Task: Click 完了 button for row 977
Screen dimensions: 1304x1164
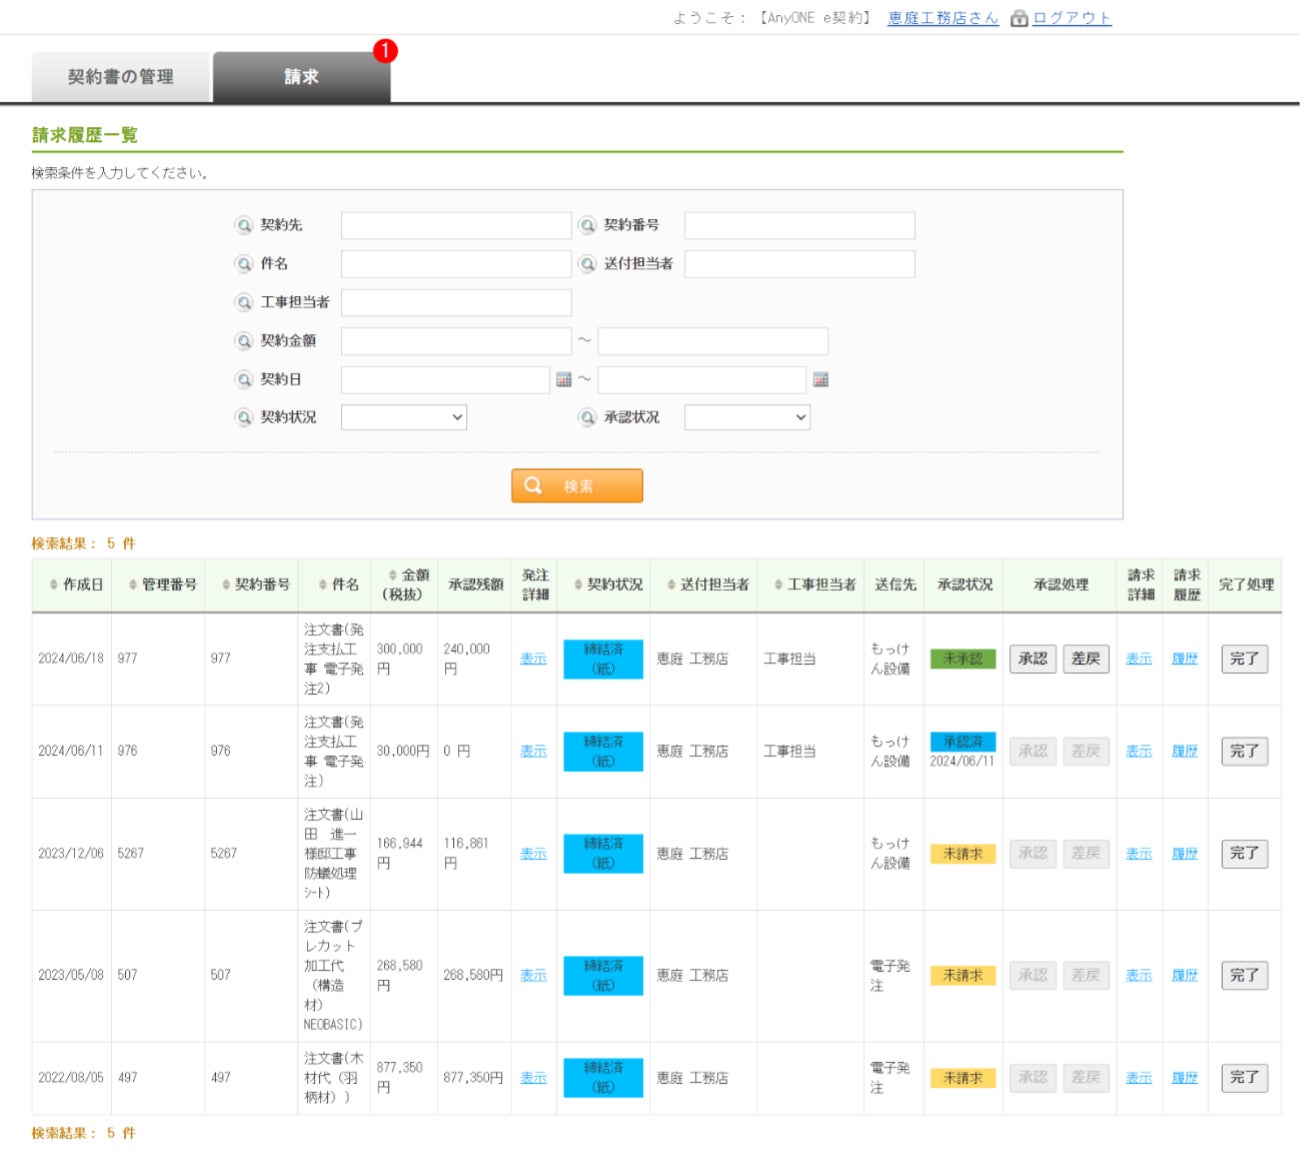Action: point(1245,659)
